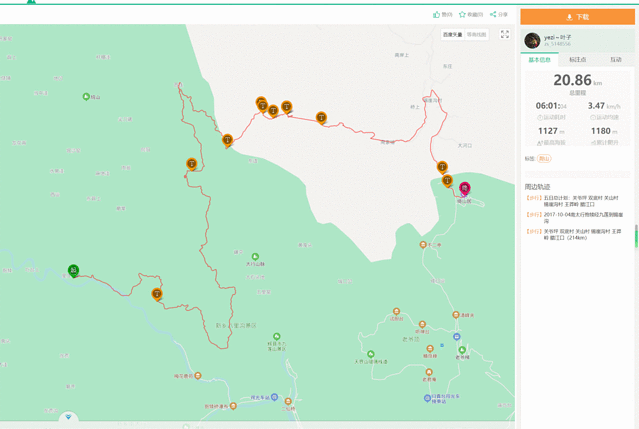The height and width of the screenshot is (429, 639).
Task: Click the orange download button
Action: point(577,17)
